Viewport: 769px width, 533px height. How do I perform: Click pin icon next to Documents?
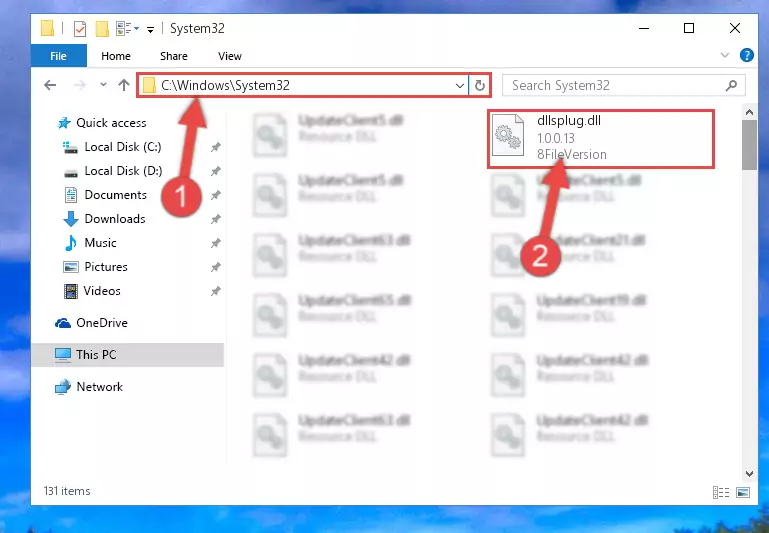[215, 195]
